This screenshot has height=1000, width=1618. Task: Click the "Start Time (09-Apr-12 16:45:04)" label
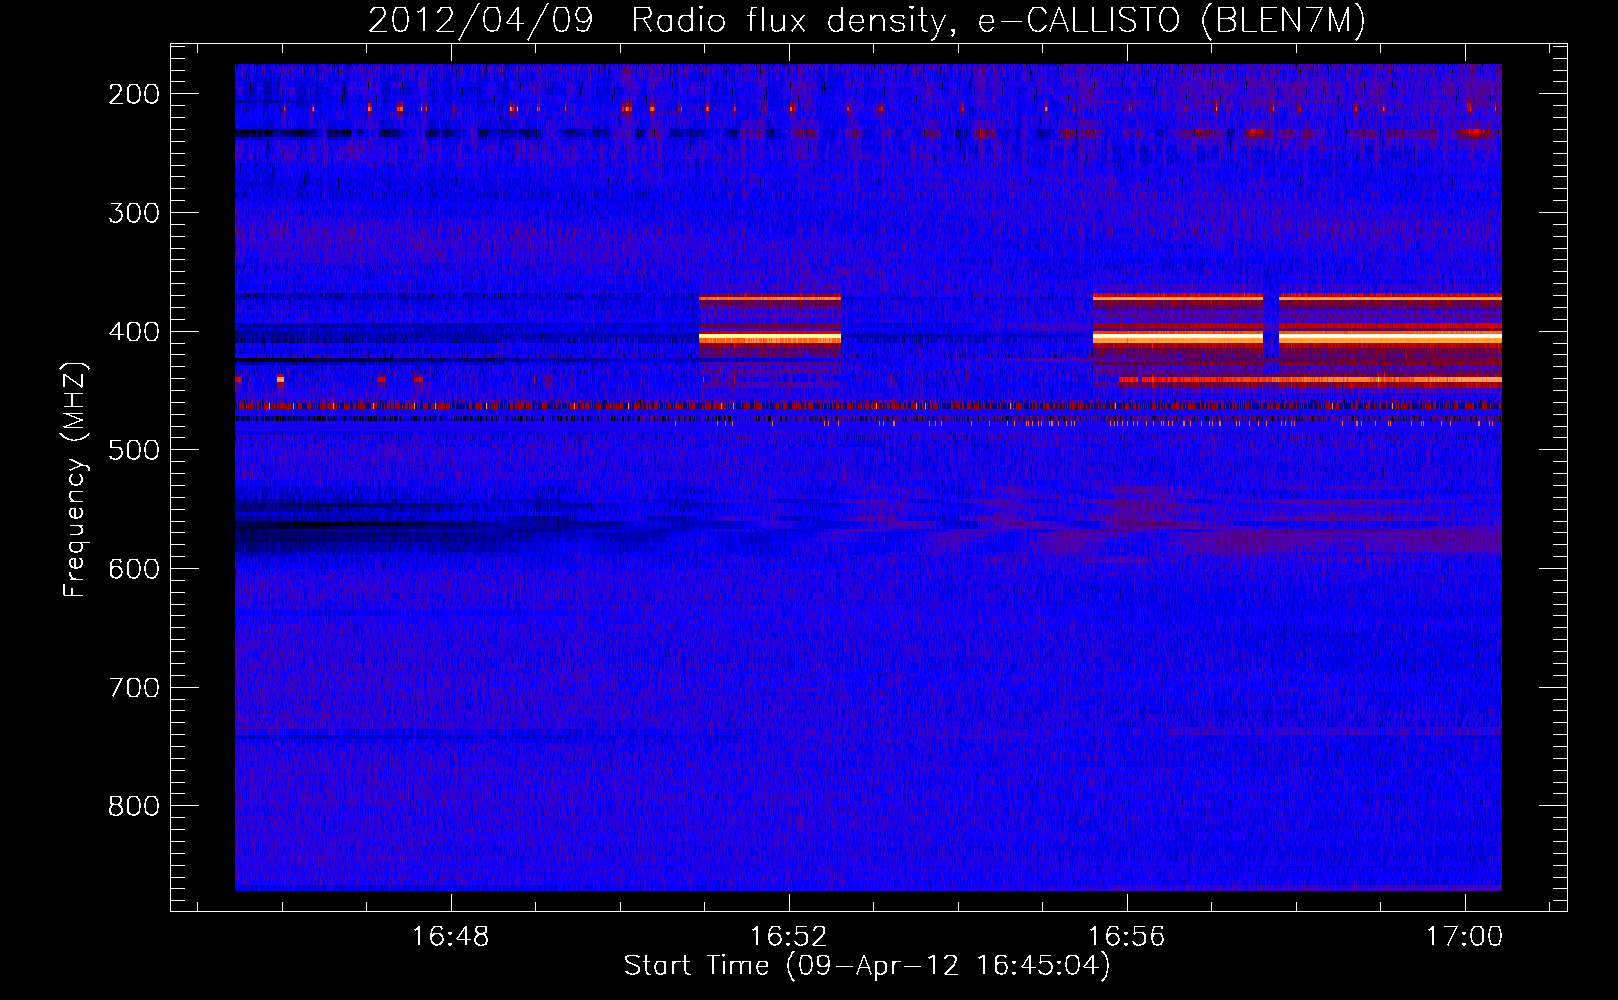click(x=867, y=966)
